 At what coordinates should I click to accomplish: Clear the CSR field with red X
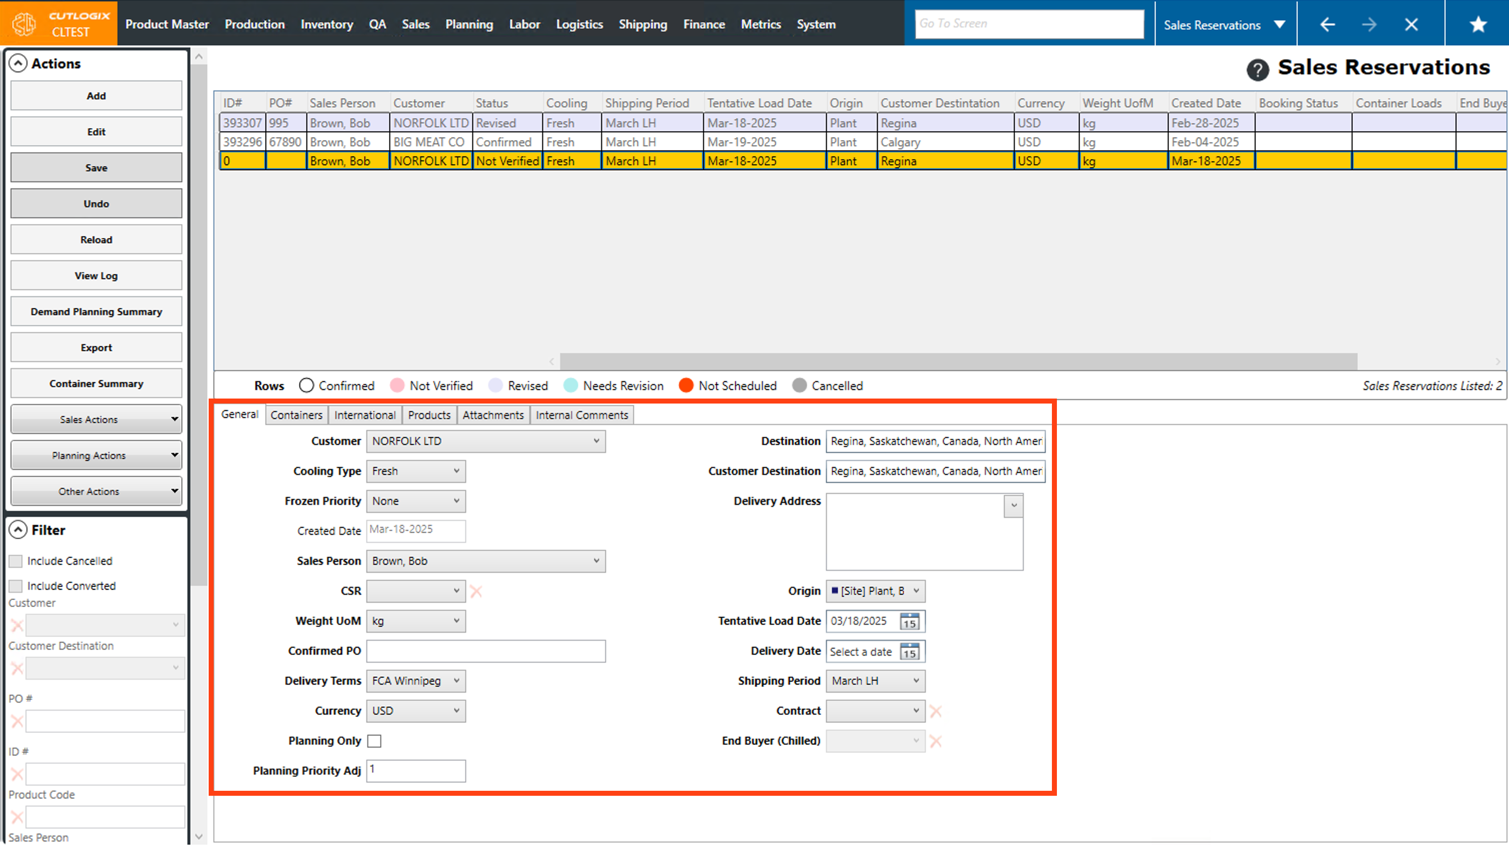click(476, 591)
